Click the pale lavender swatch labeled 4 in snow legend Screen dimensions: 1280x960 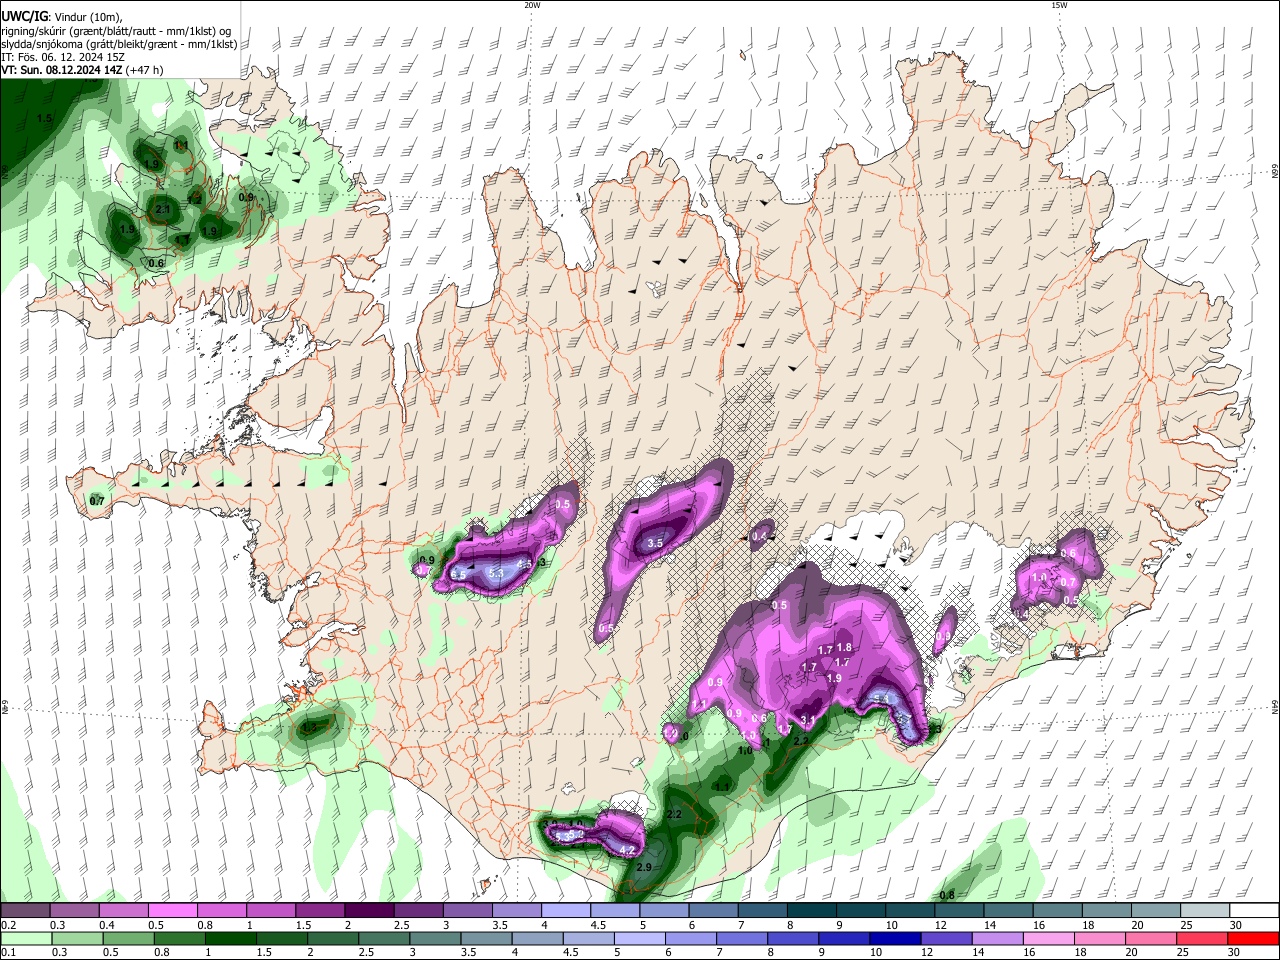565,910
